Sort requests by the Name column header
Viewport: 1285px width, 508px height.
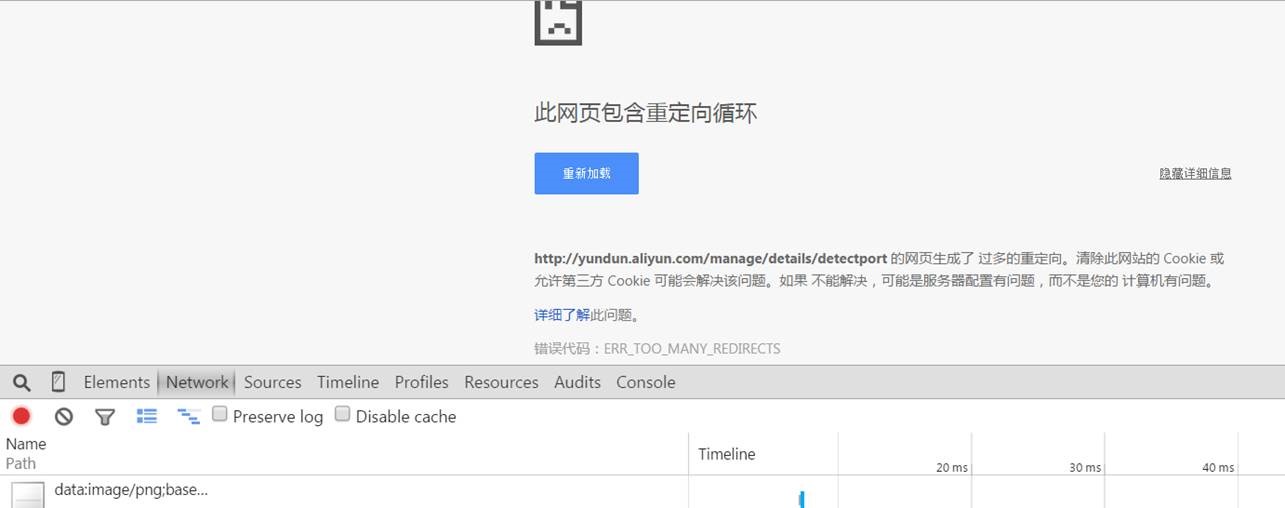[27, 444]
